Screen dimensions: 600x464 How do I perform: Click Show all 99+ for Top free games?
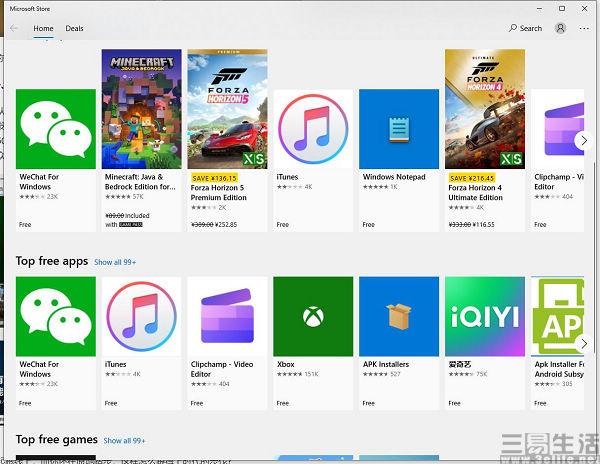[x=125, y=440]
